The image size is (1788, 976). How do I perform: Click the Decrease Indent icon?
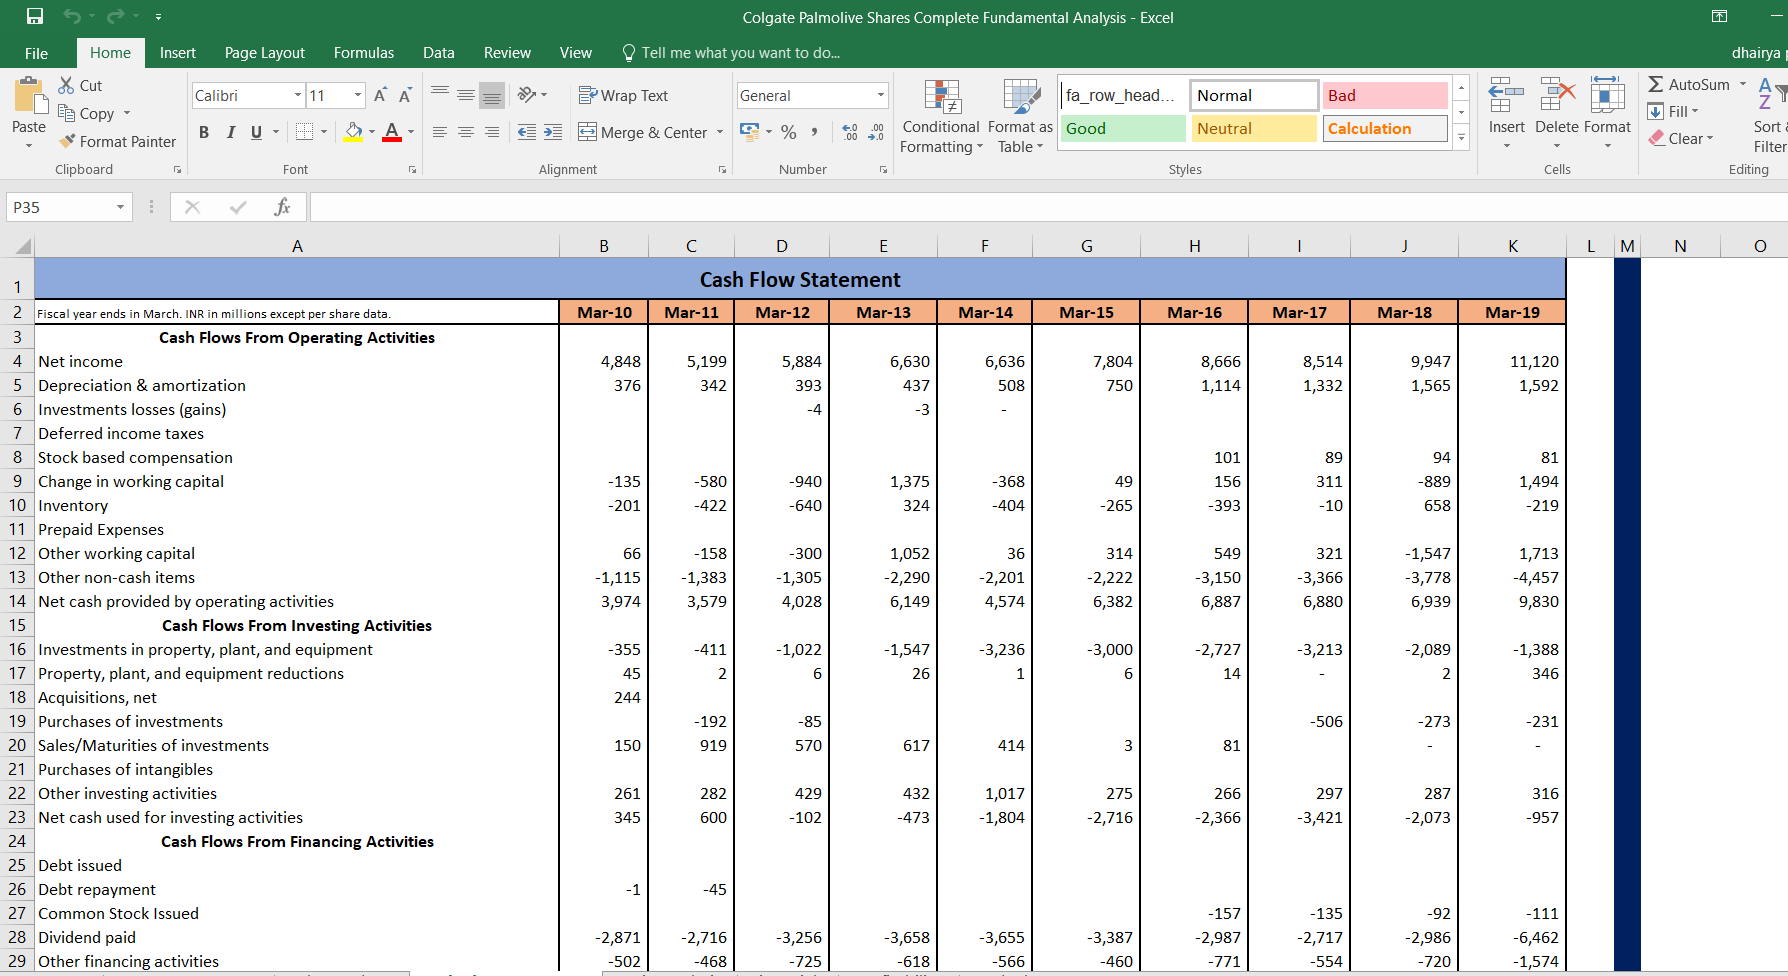(x=527, y=132)
